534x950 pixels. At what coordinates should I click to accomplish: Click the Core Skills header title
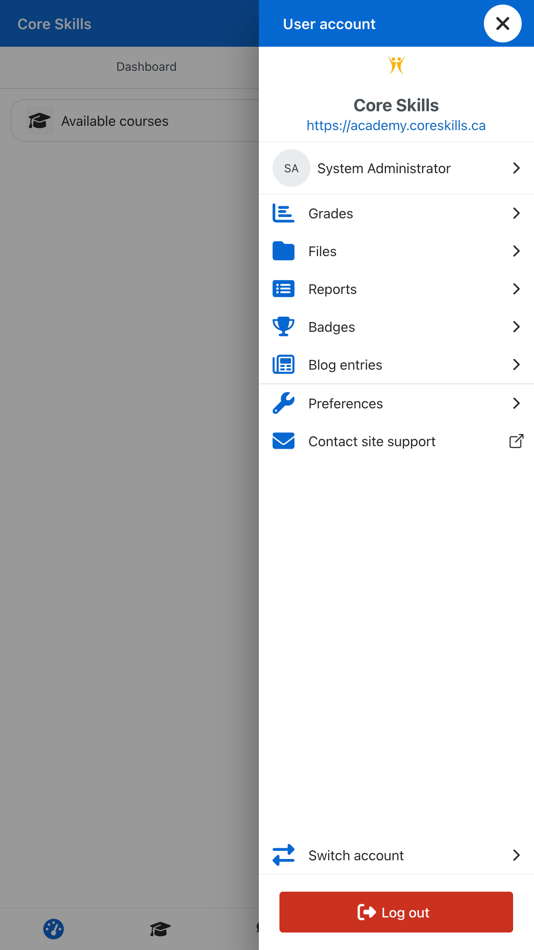tap(55, 24)
